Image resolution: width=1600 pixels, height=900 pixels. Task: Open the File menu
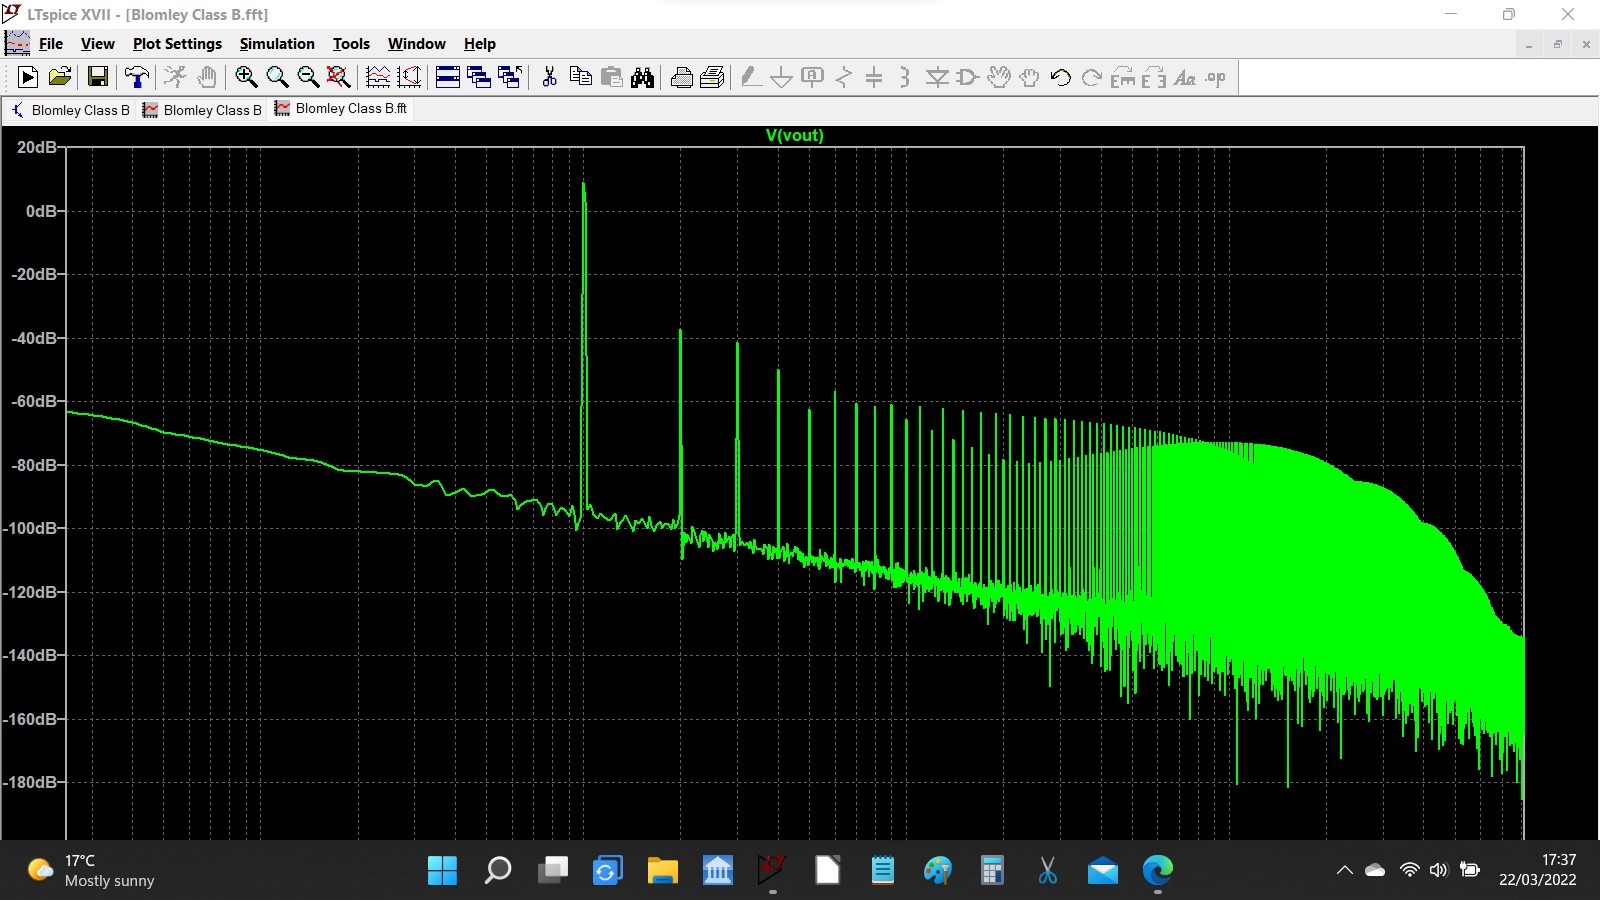(x=51, y=44)
